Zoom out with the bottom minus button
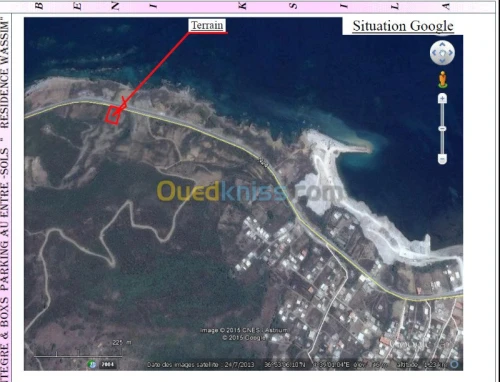 [x=442, y=159]
